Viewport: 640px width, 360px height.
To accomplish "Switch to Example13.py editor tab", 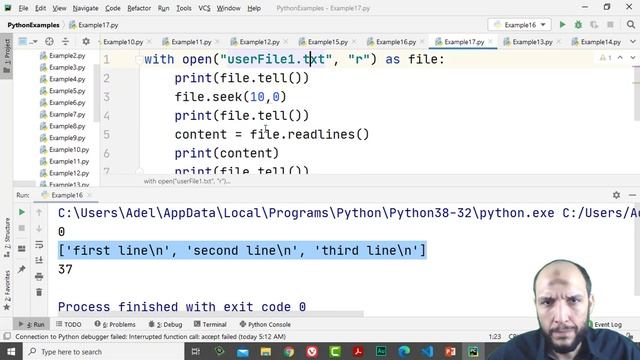I will 531,42.
